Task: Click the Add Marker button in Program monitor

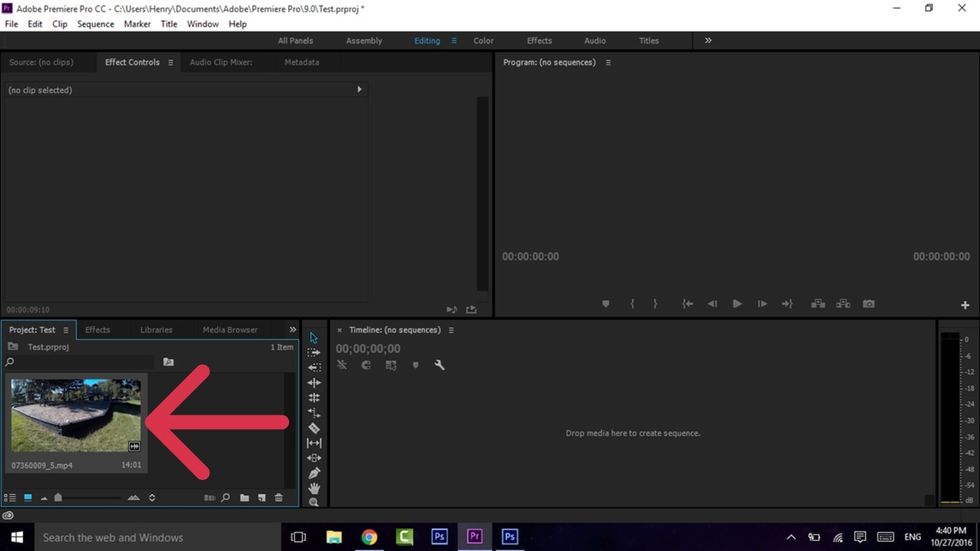Action: click(x=606, y=304)
